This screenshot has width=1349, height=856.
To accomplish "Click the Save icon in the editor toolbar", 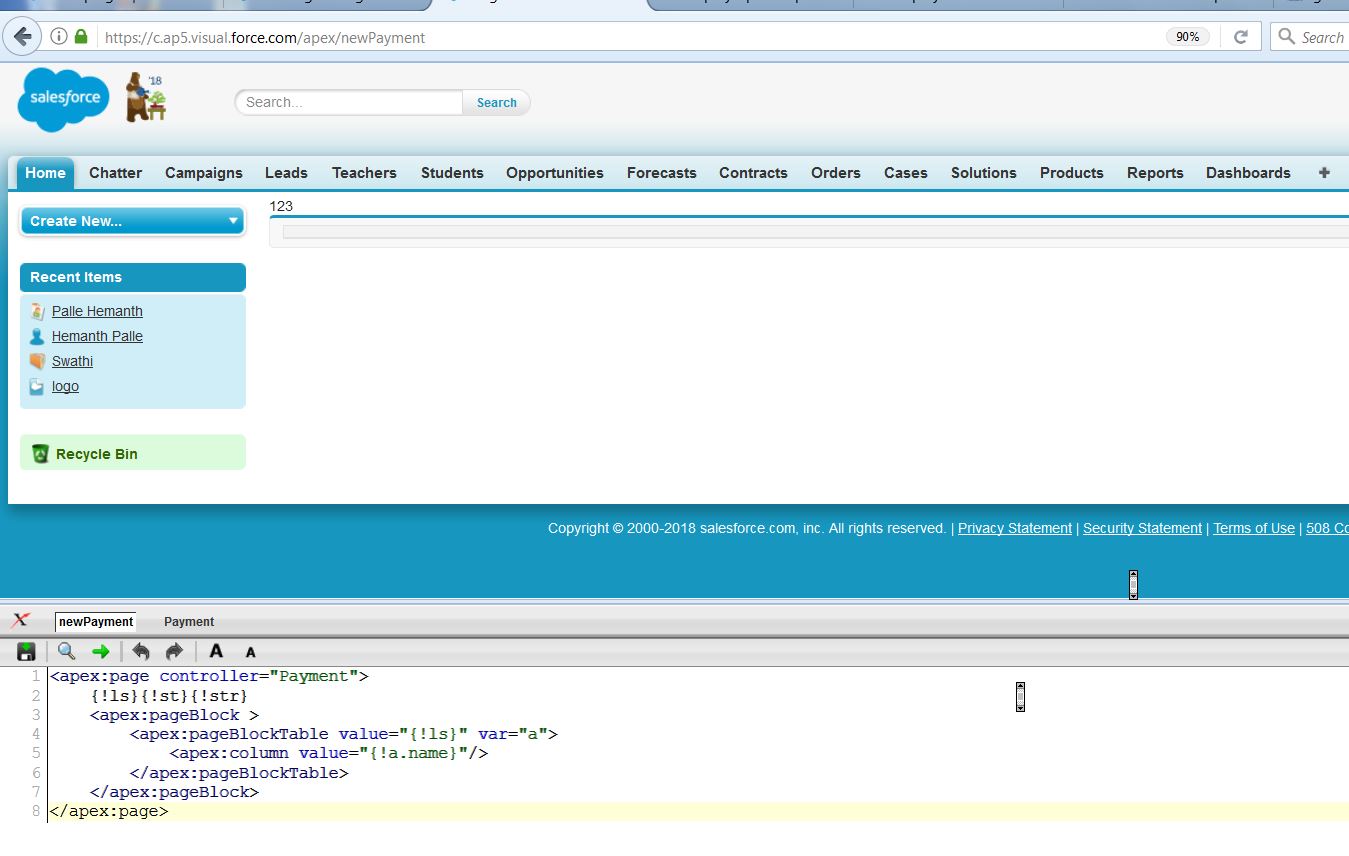I will coord(27,652).
